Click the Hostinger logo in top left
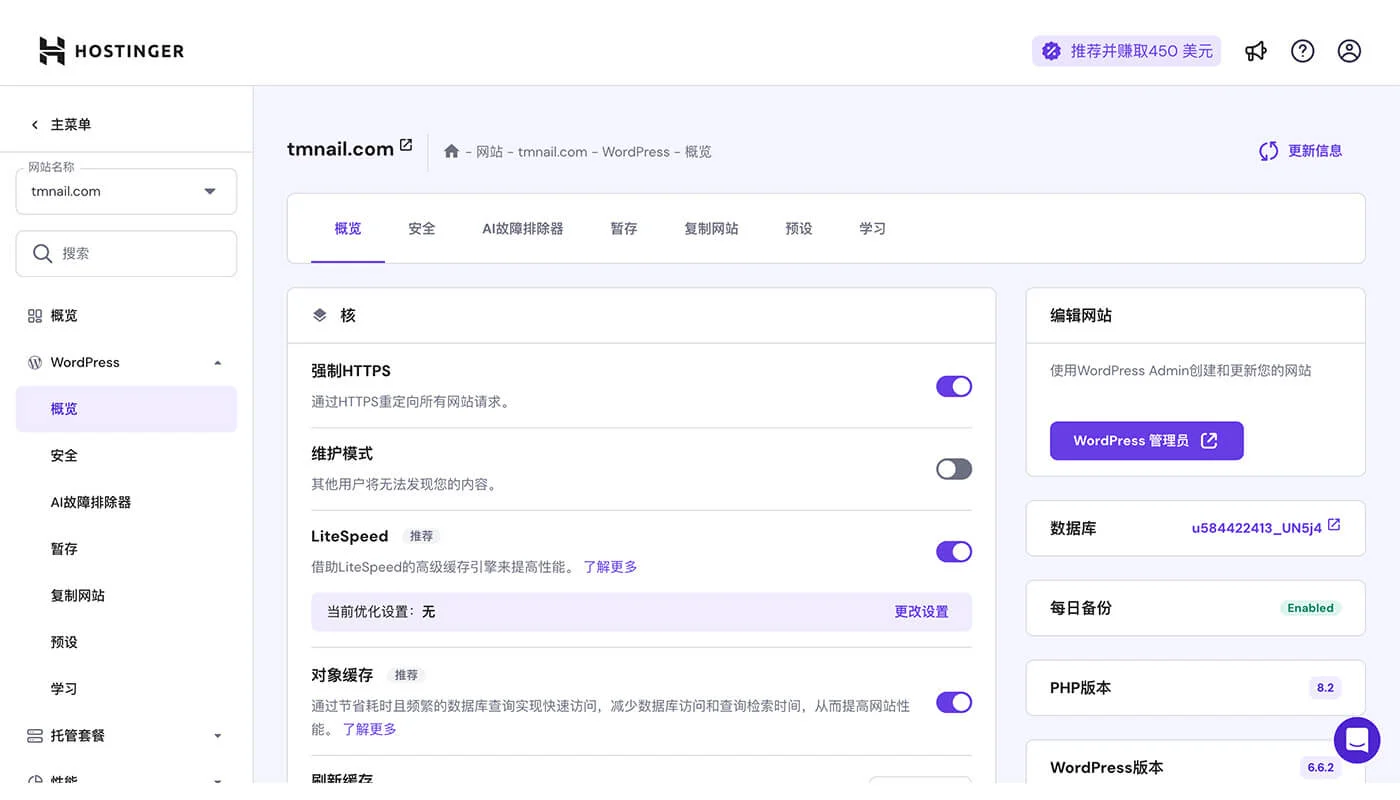Viewport: 1400px width, 800px height. [x=110, y=50]
